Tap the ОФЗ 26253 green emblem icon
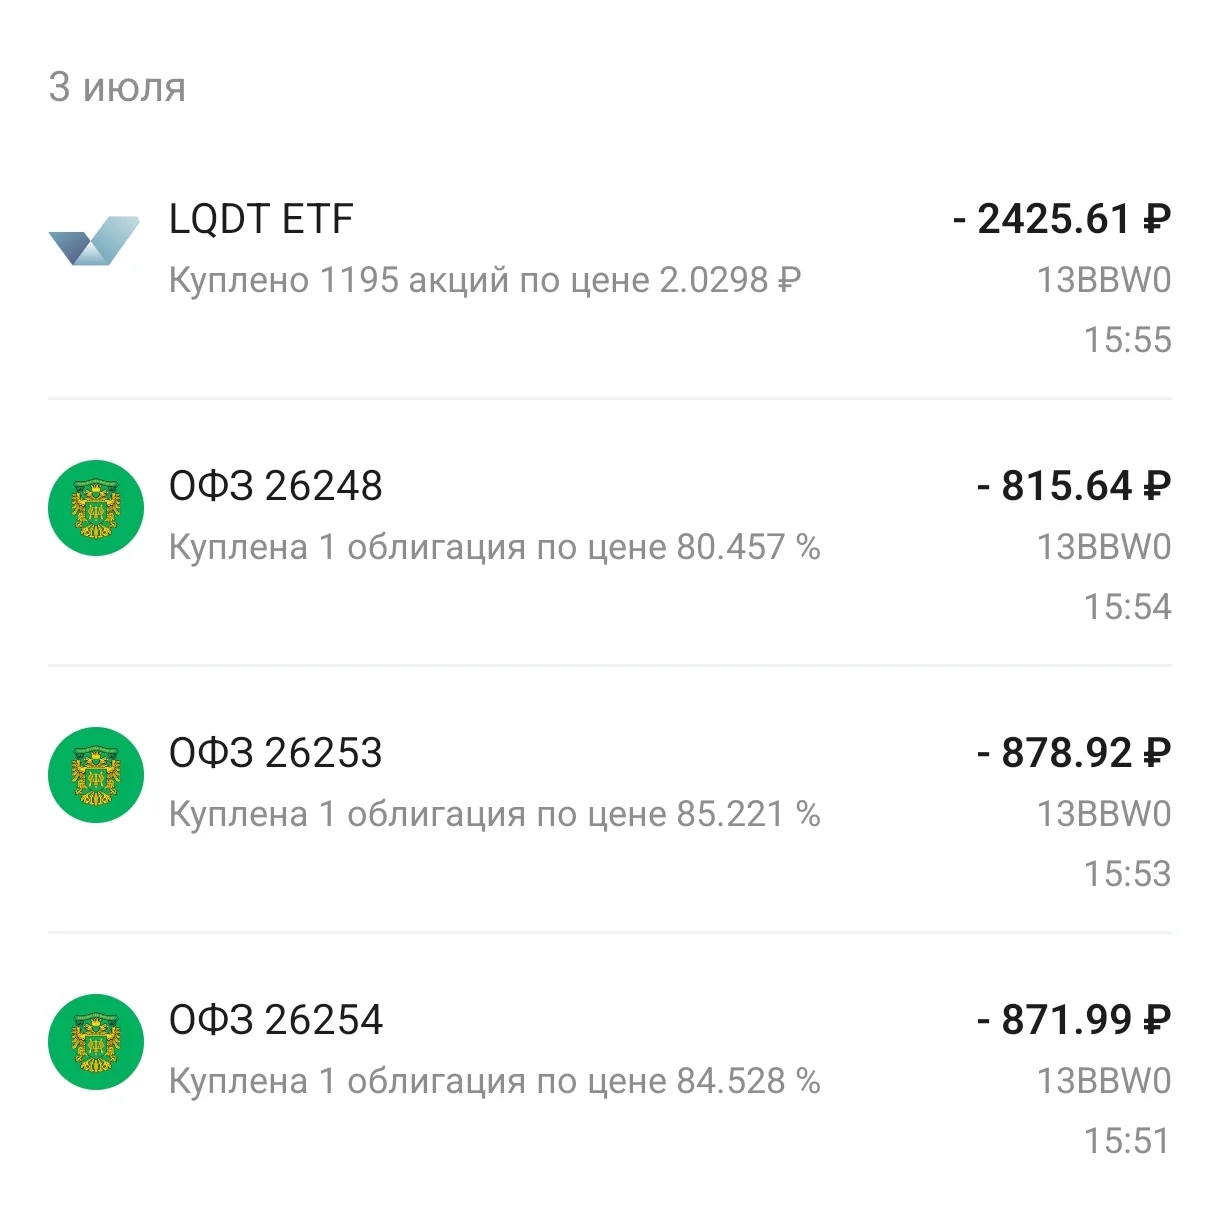Image resolution: width=1220 pixels, height=1221 pixels. pyautogui.click(x=96, y=775)
